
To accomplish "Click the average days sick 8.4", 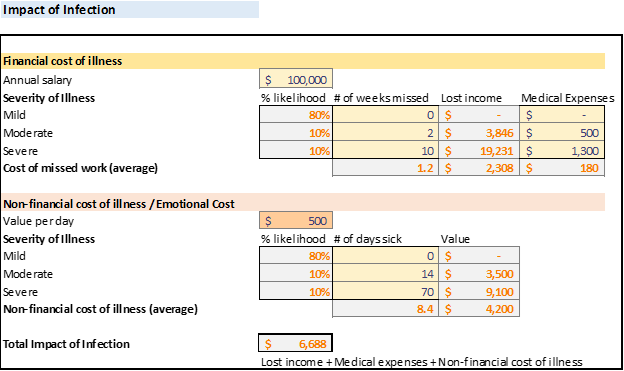I will click(385, 309).
